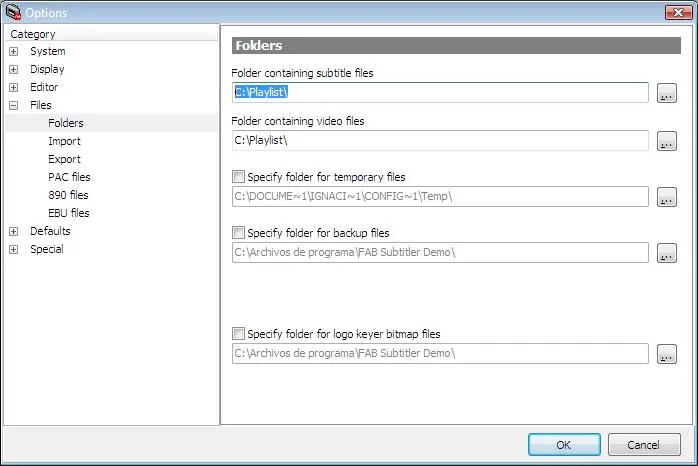698x466 pixels.
Task: Click browse button for video files folder
Action: click(667, 141)
